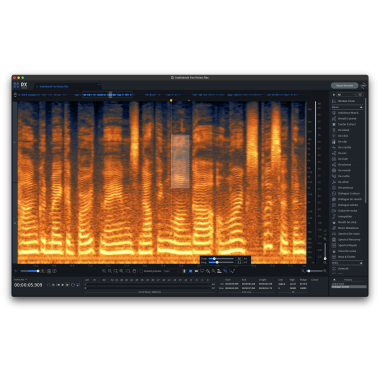Adjust the lower slider in tool popup

point(221,262)
